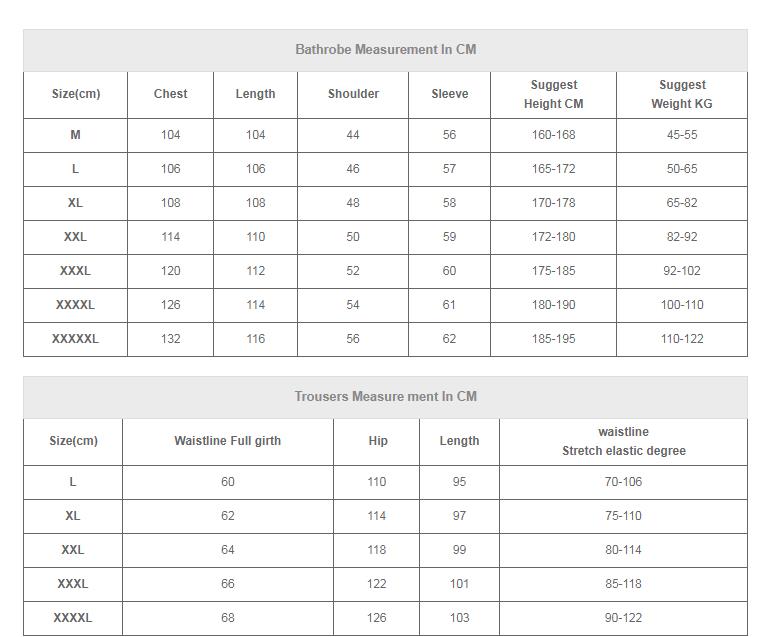Viewport: 769px width, 637px height.
Task: Click the Hip column header
Action: pos(378,441)
